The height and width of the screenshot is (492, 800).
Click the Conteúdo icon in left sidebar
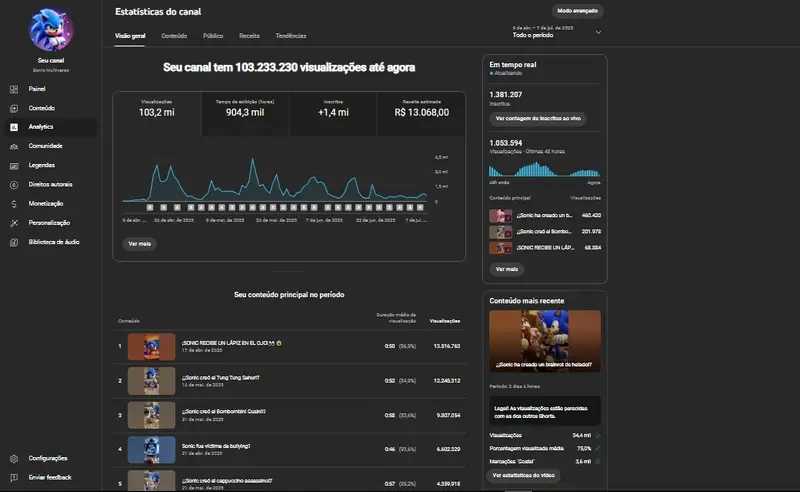(14, 108)
